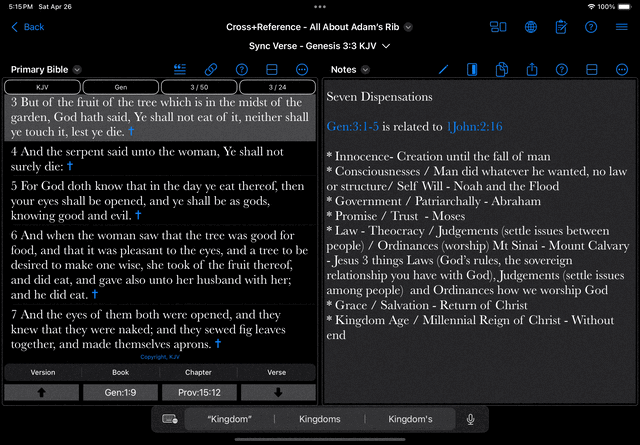Viewport: 640px width, 445px height.
Task: Show the keyboard via keyboard icon
Action: (169, 419)
